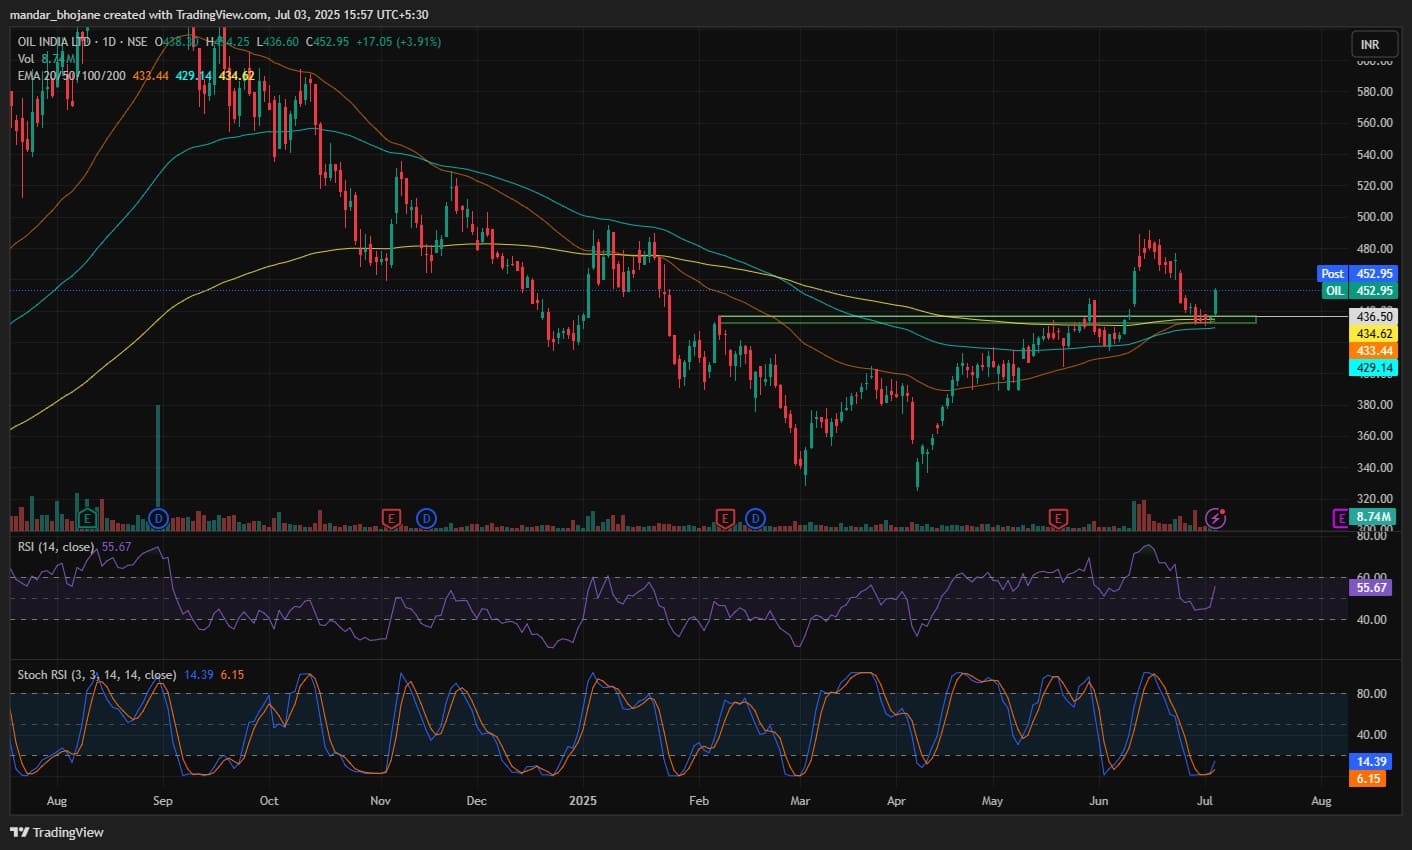Click the 540.00 price axis label
Screen dimensions: 1412x850
[1374, 154]
